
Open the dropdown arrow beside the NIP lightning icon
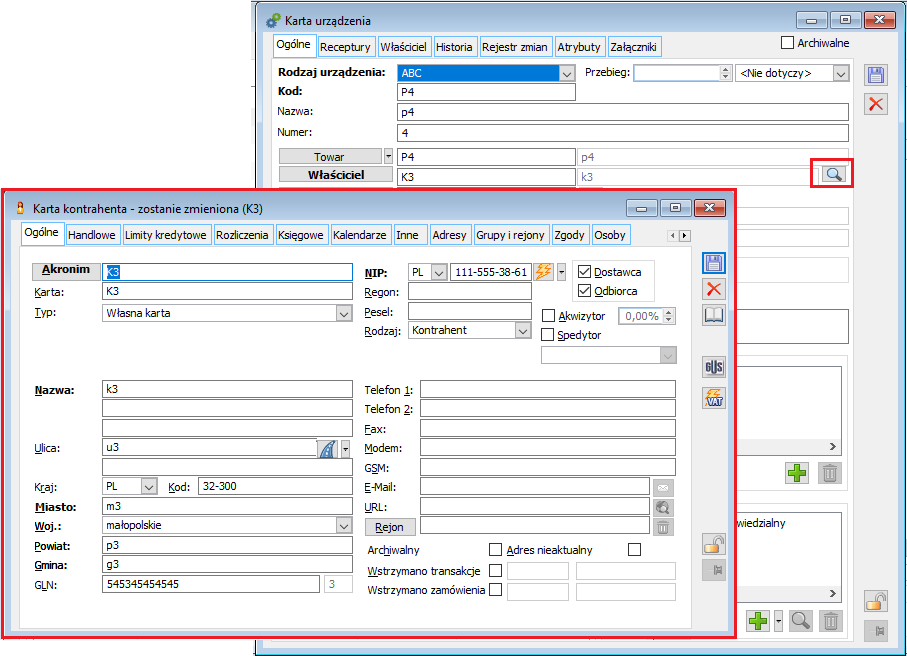coord(561,271)
